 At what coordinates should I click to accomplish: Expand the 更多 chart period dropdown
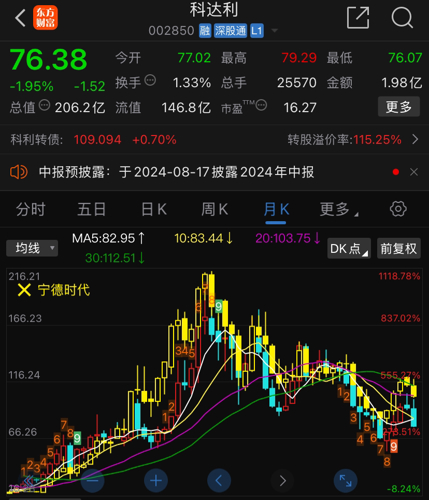[339, 210]
